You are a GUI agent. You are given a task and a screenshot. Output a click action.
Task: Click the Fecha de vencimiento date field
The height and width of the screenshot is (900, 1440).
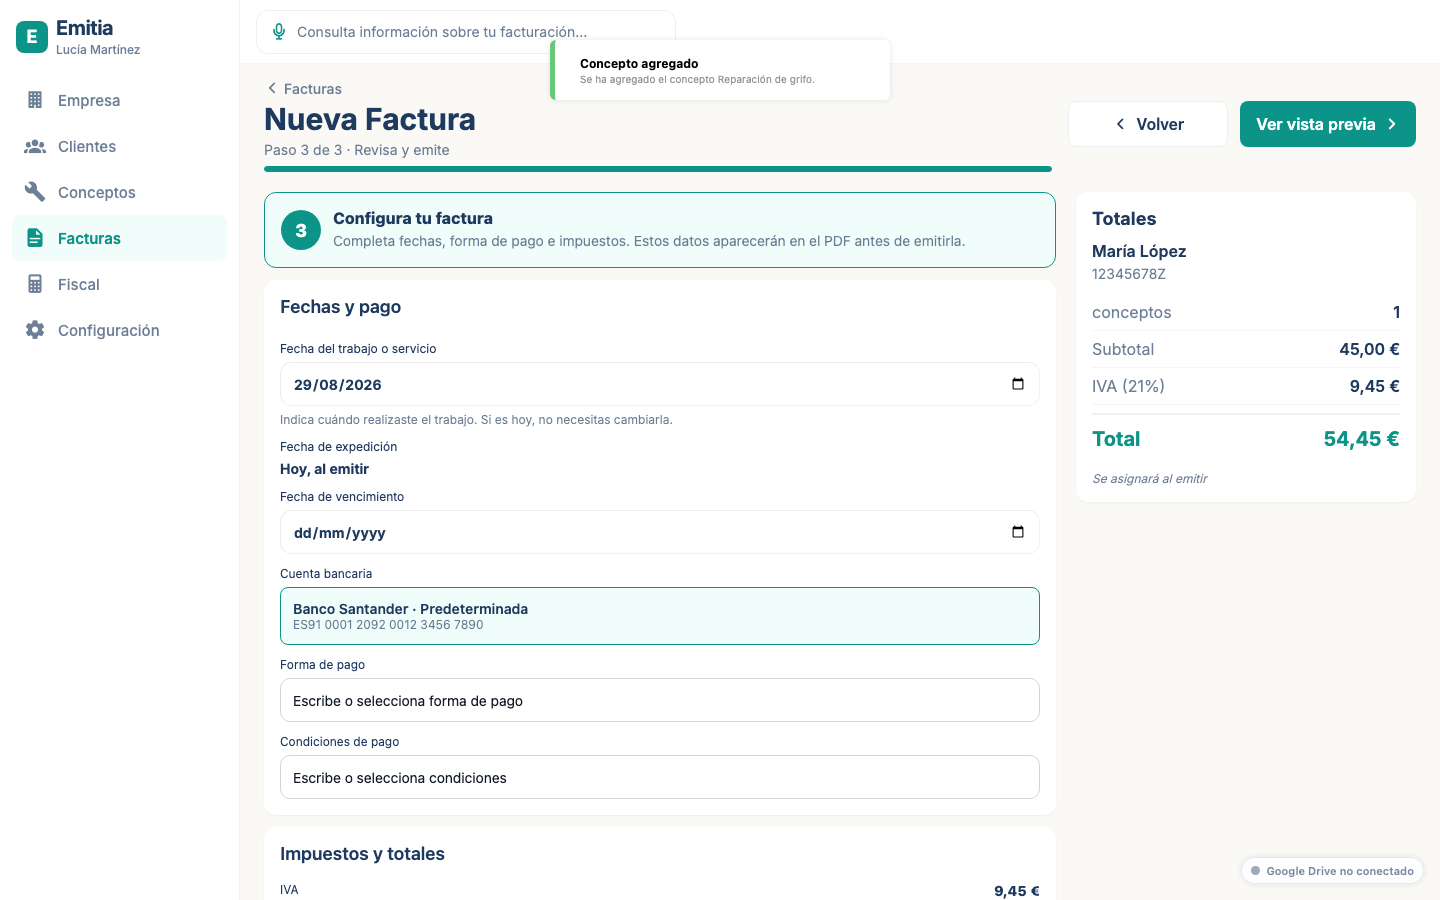click(x=660, y=532)
